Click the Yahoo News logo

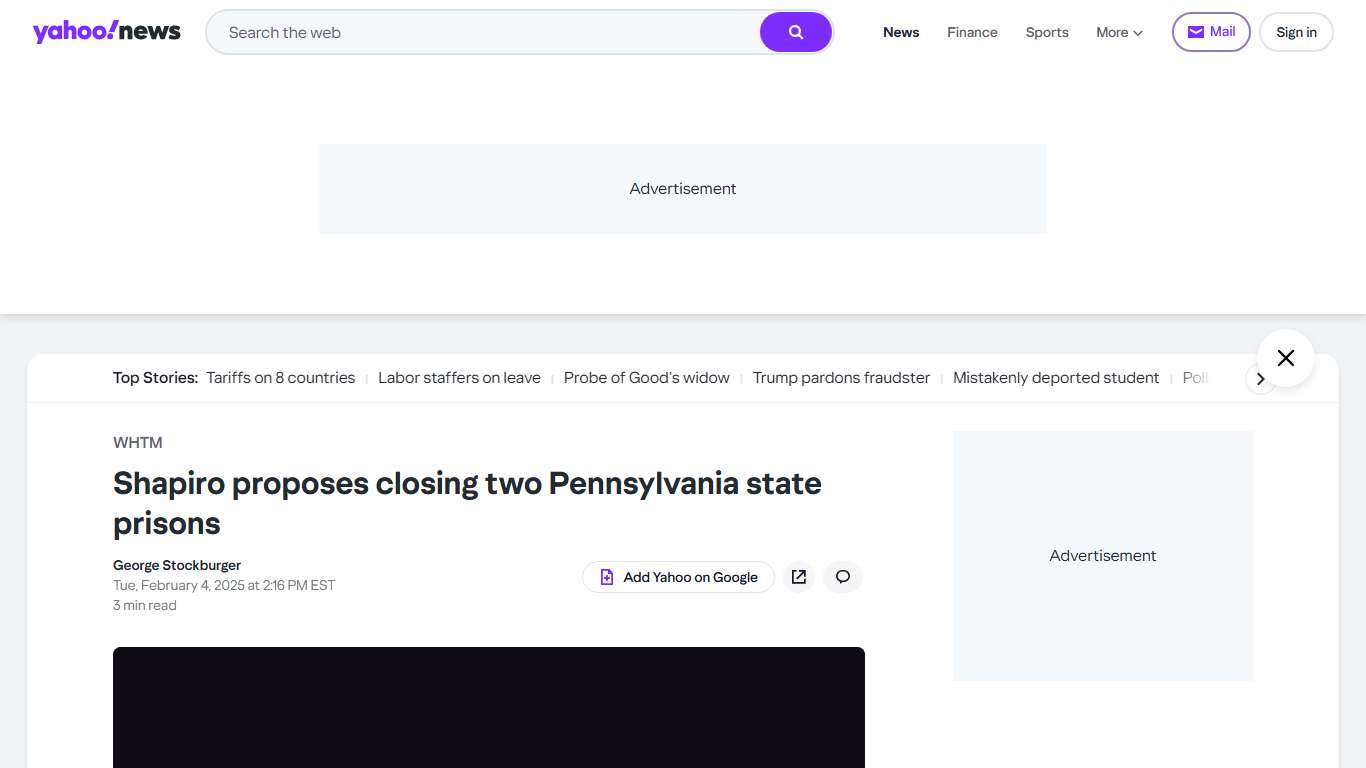click(107, 32)
